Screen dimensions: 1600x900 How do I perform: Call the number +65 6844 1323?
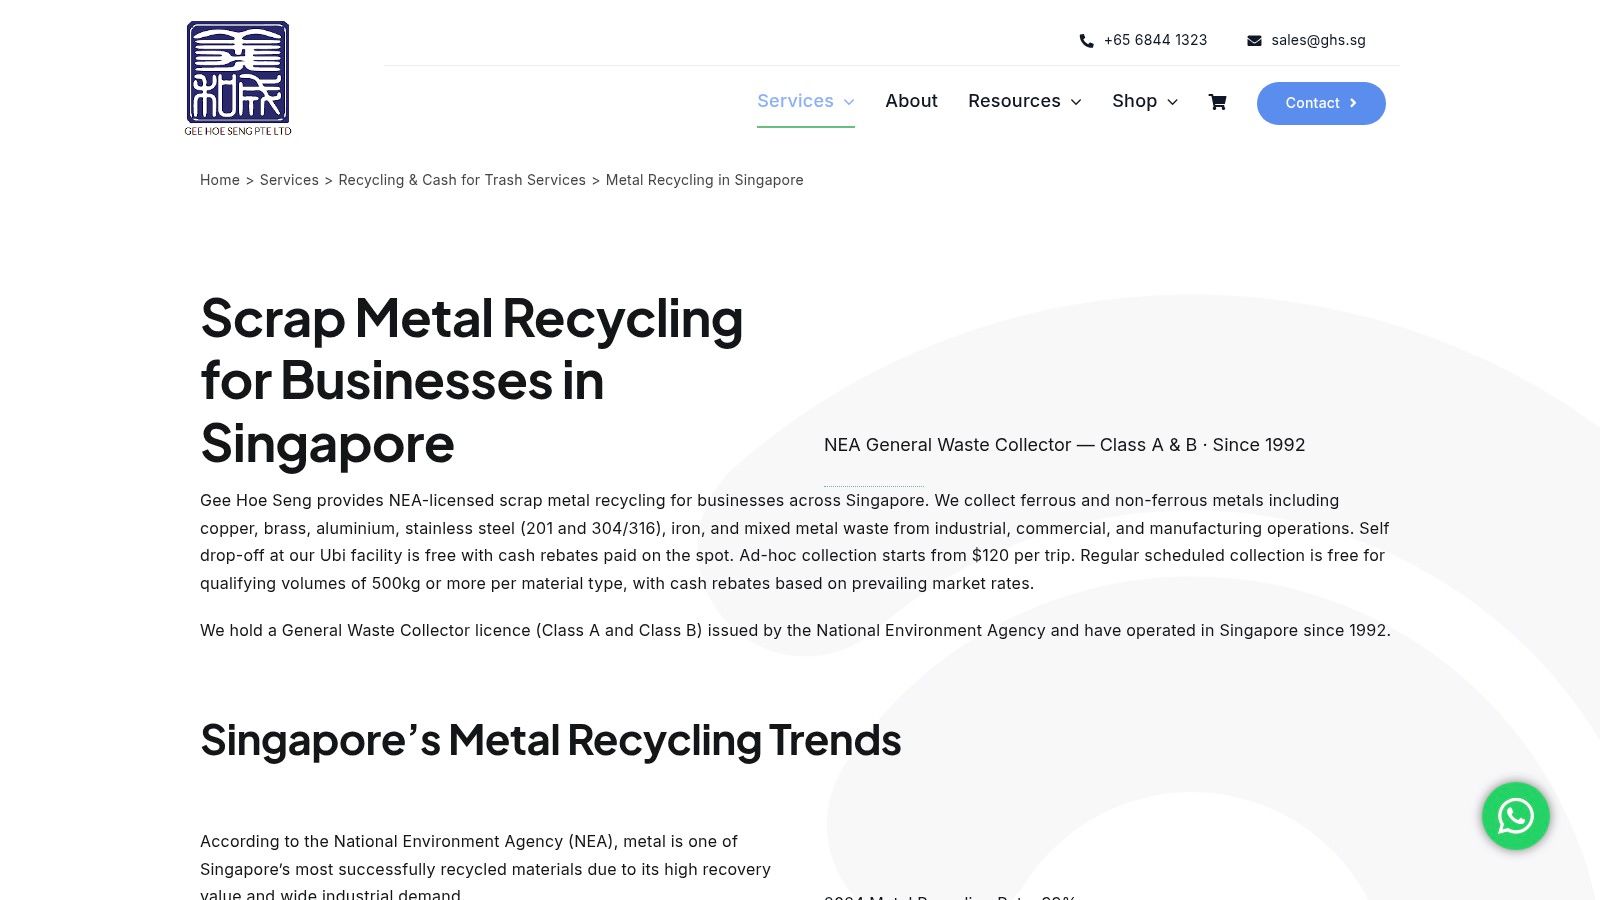[x=1155, y=40]
